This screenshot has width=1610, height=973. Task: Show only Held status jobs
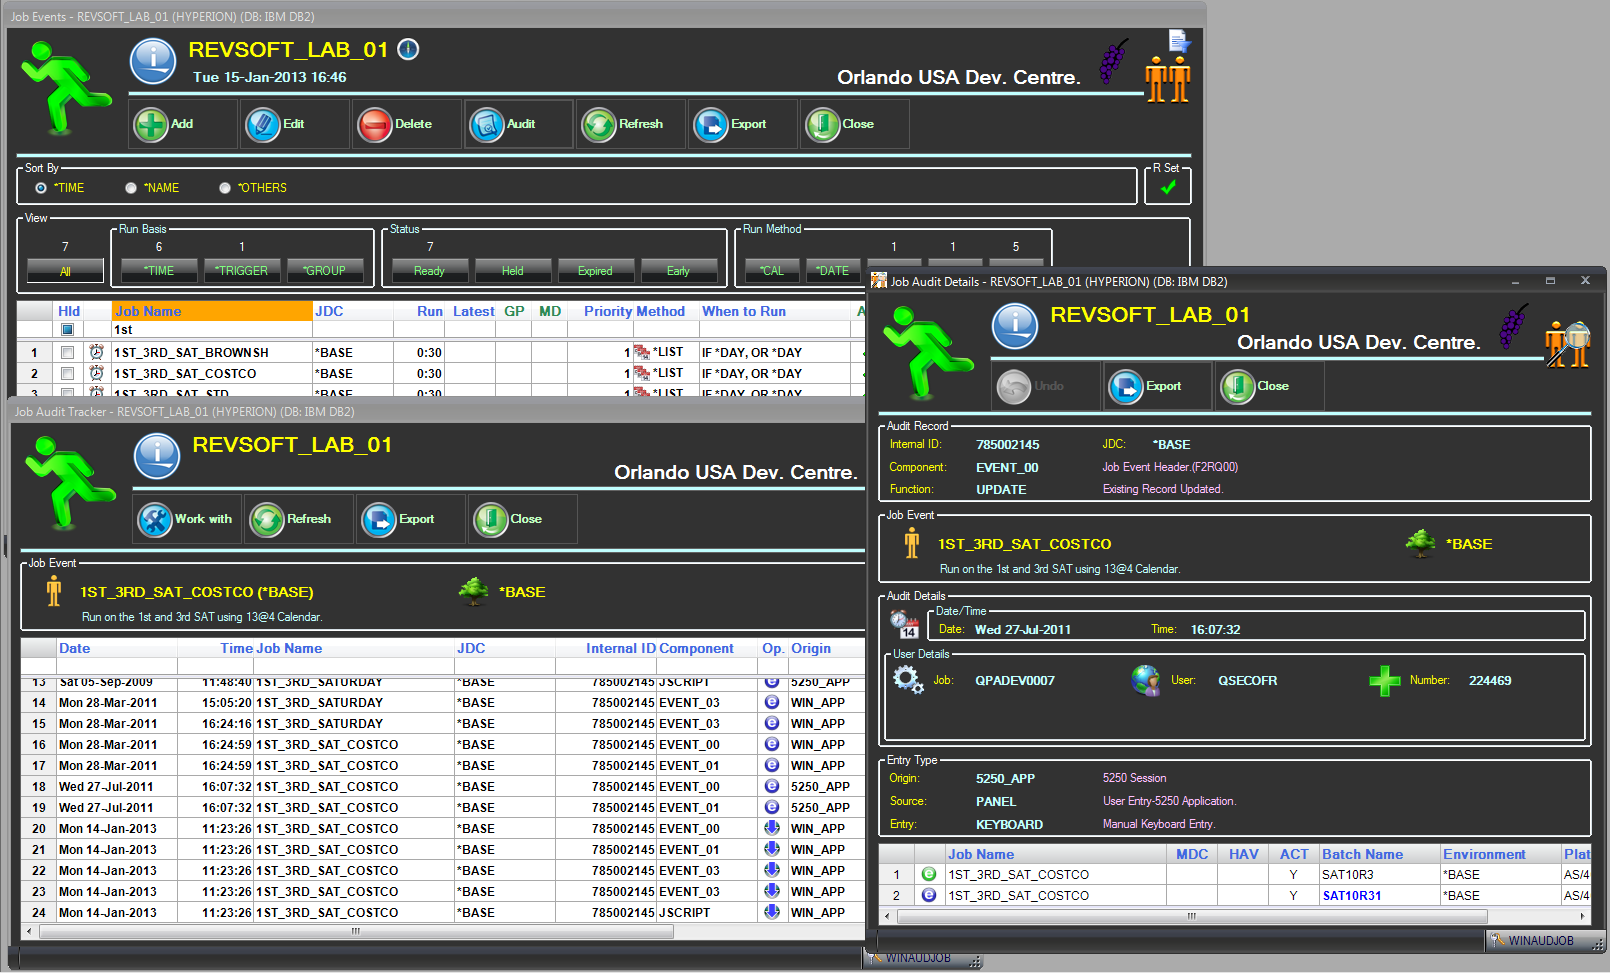[x=512, y=271]
